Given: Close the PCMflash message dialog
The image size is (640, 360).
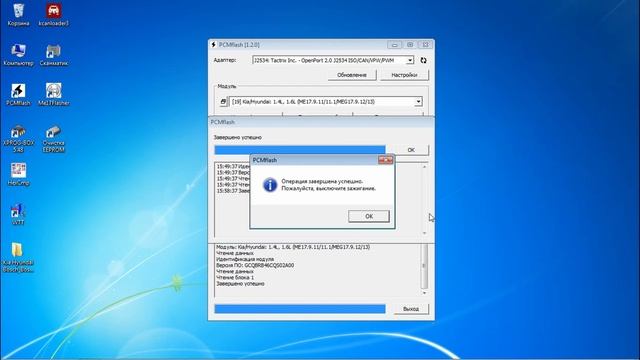Looking at the screenshot, I should (385, 160).
